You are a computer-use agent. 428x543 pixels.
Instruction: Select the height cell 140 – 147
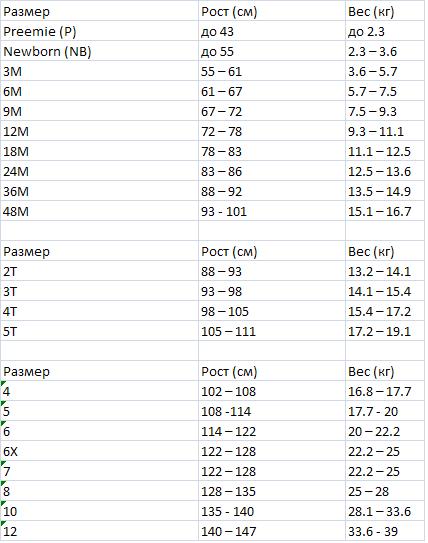click(x=272, y=531)
